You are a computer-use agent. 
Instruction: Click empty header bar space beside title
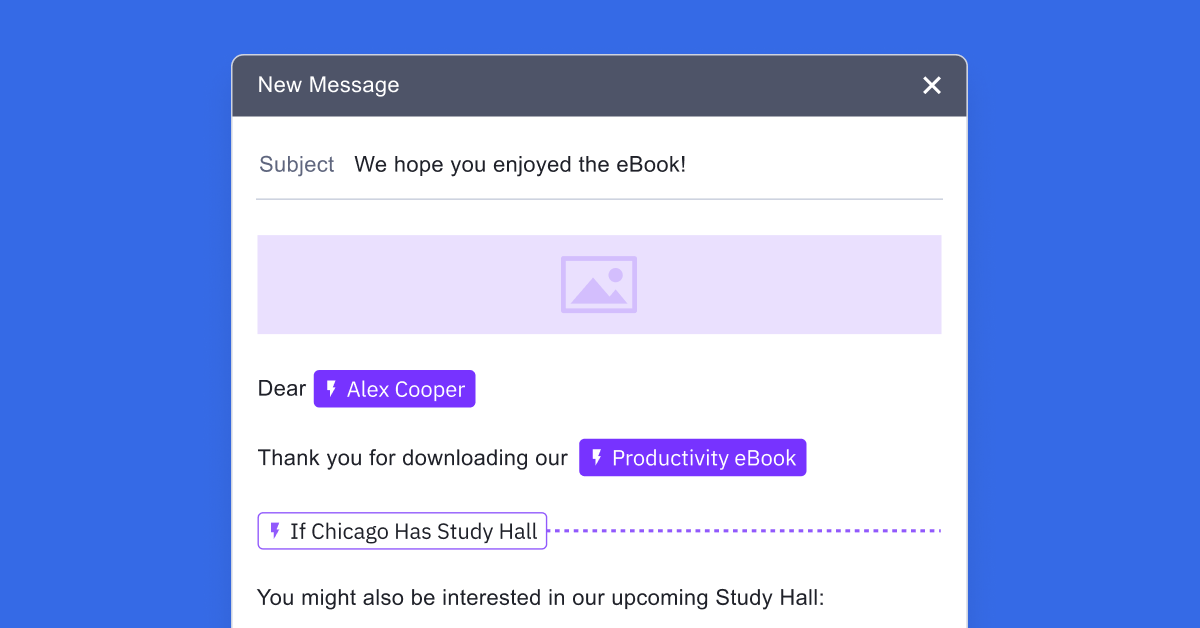click(650, 85)
